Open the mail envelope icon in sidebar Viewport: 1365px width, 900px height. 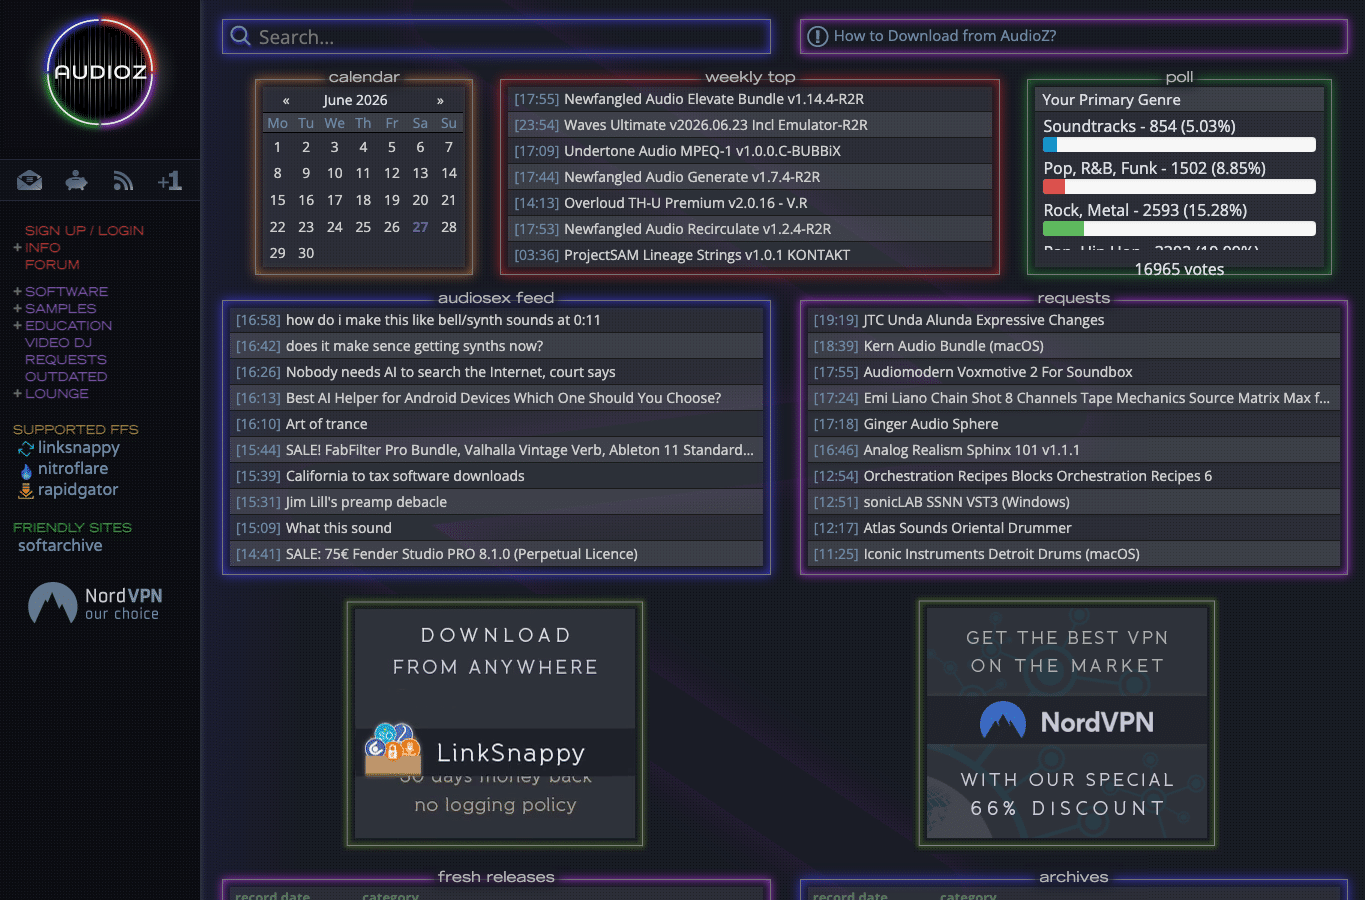tap(30, 181)
